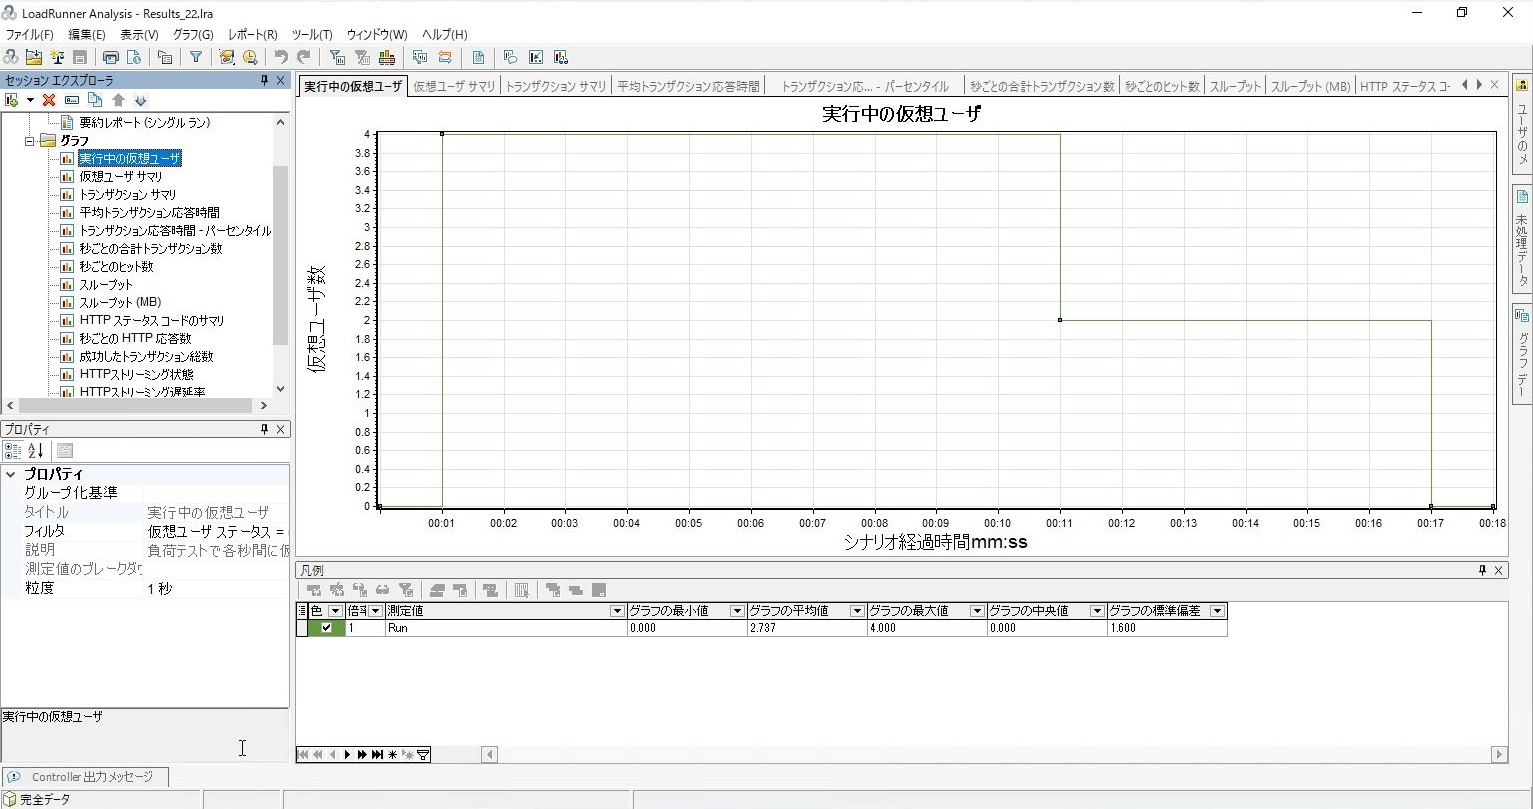Open the 測定値 column dropdown
Viewport: 1533px width, 809px height.
tap(617, 611)
